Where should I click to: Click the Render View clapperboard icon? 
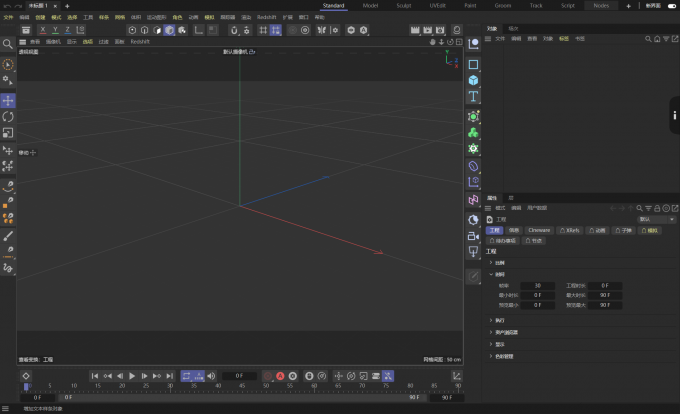[x=415, y=30]
